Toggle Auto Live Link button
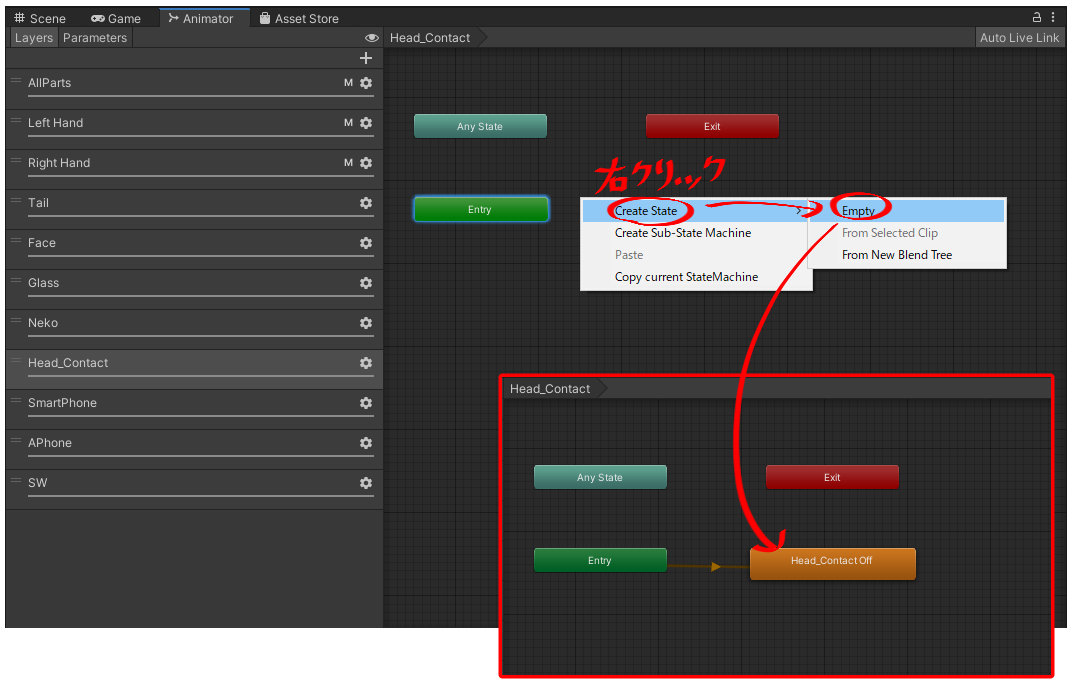The width and height of the screenshot is (1068, 680). 1019,38
